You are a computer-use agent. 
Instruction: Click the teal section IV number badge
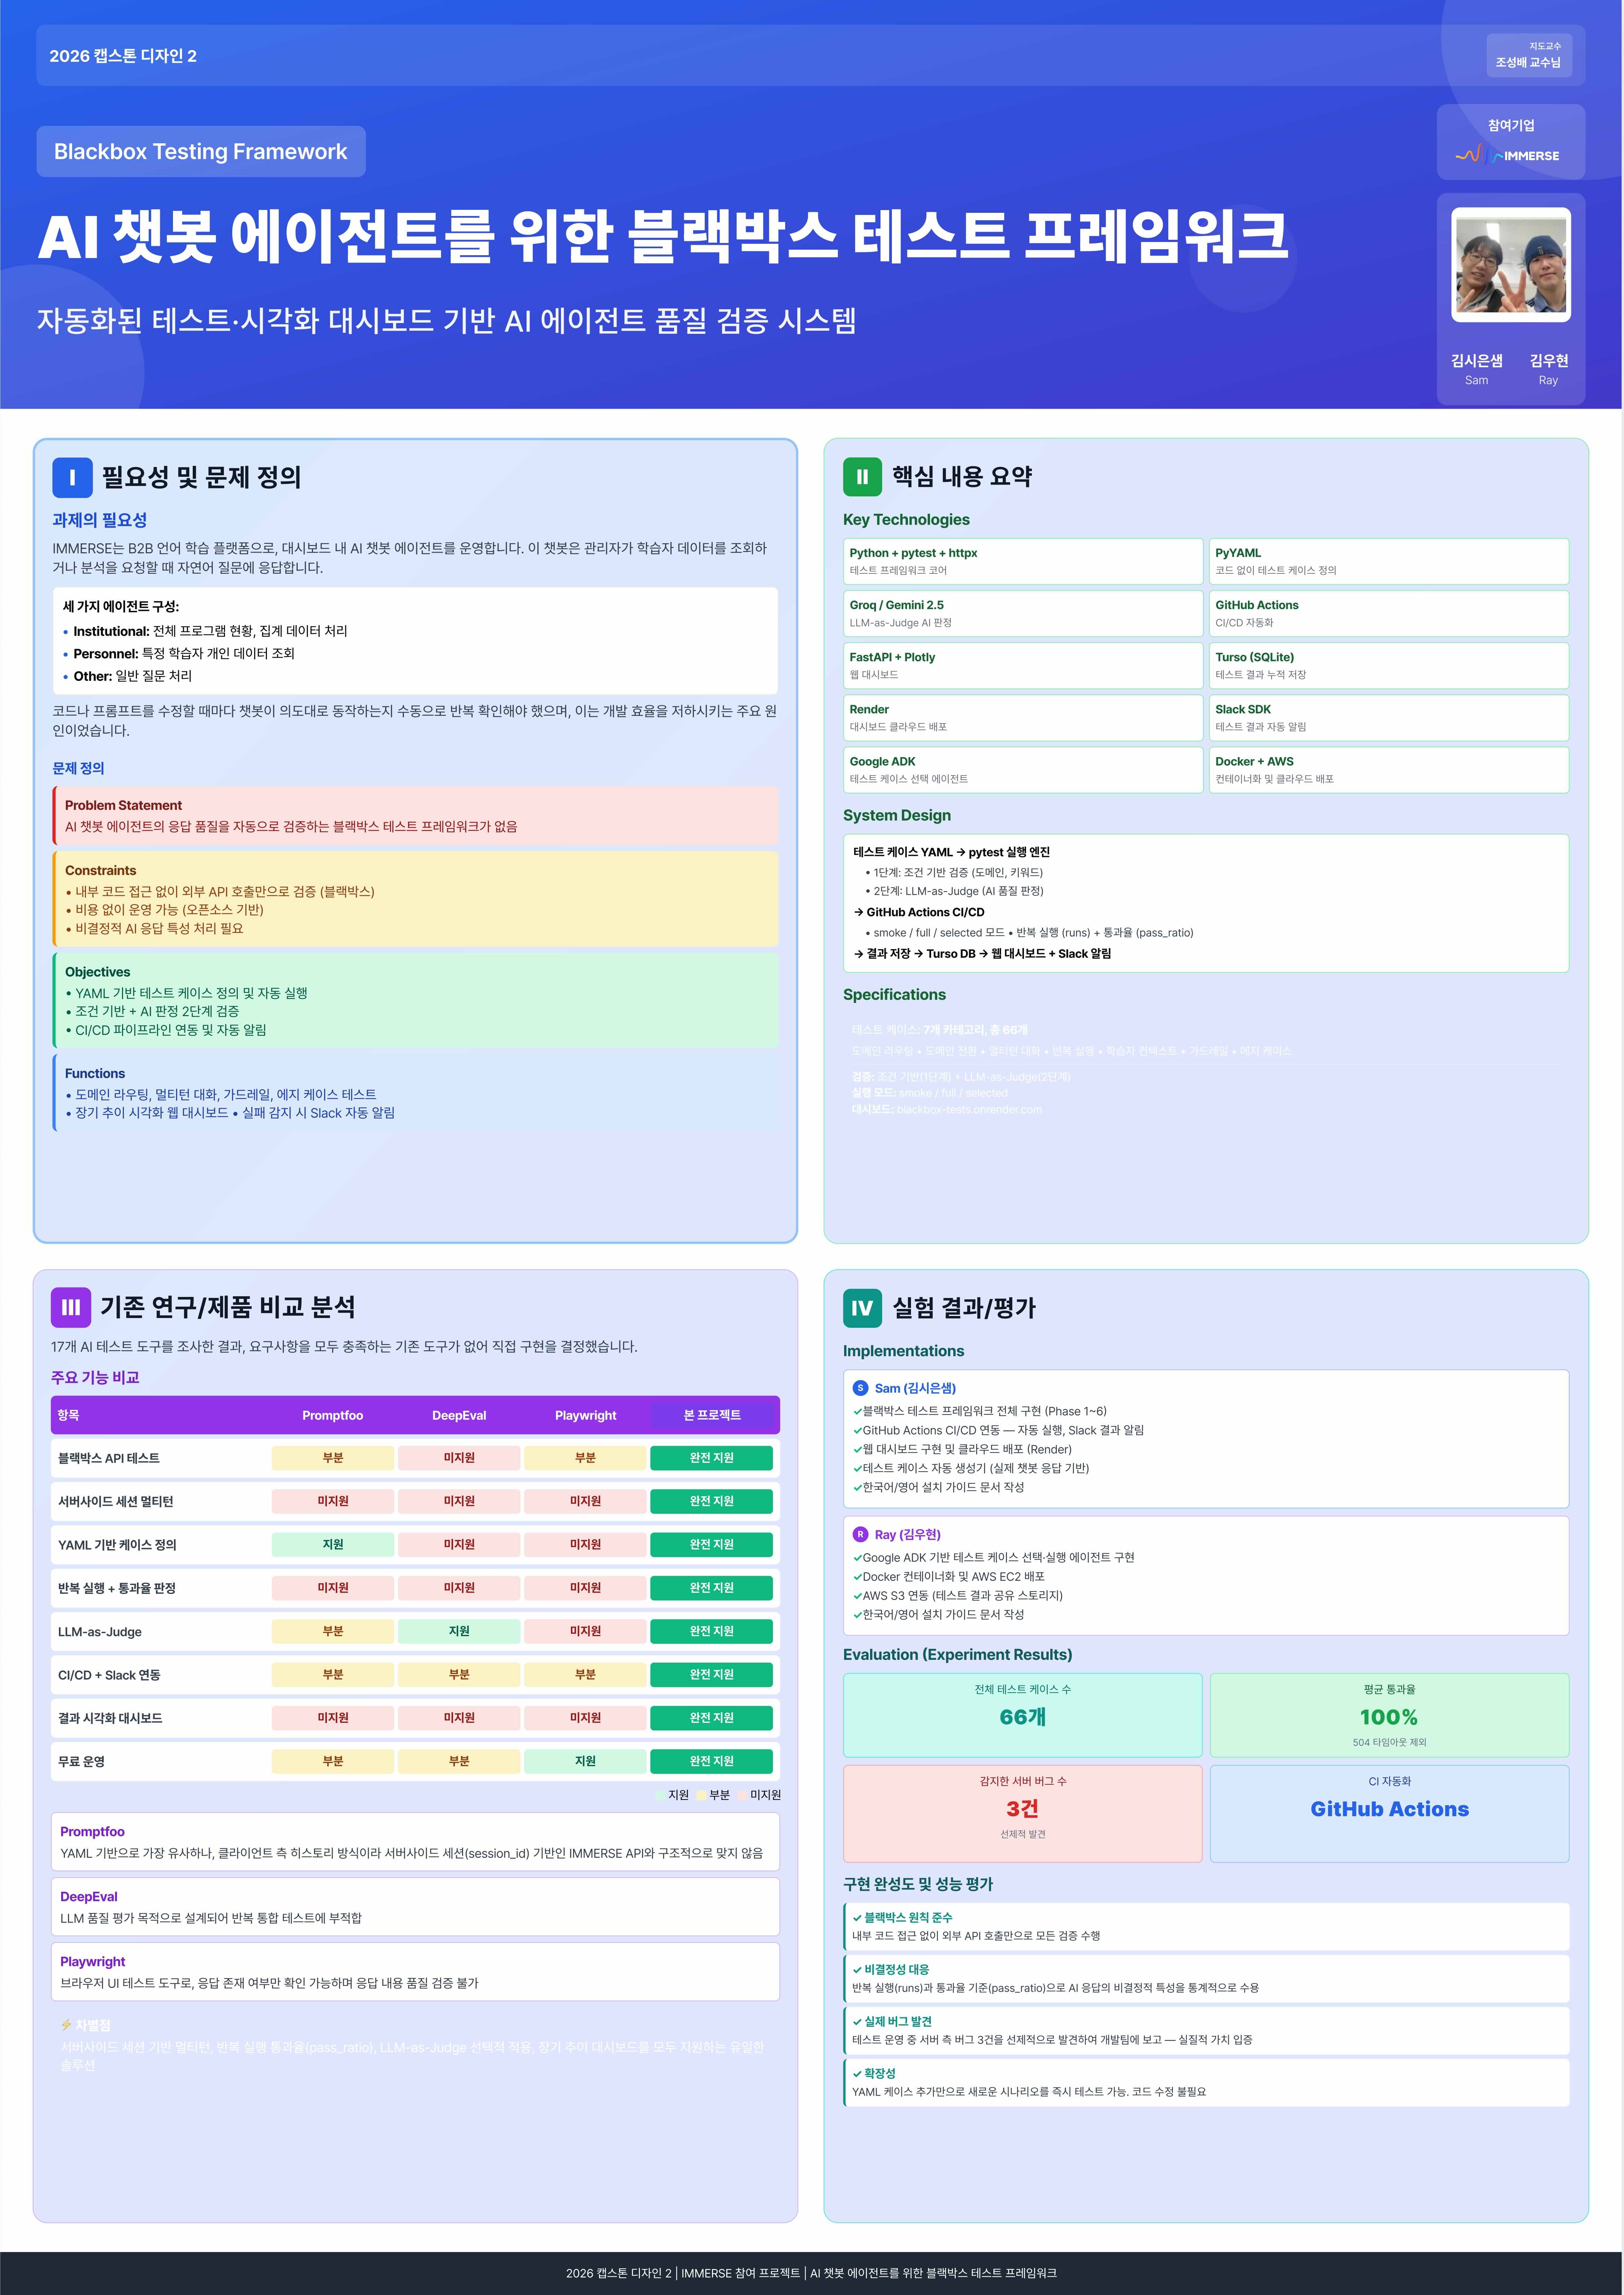pyautogui.click(x=862, y=1308)
